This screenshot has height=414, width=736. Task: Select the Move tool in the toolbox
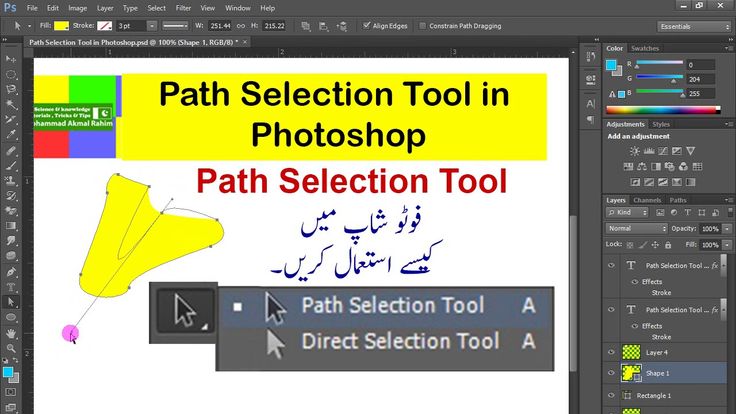pos(11,59)
